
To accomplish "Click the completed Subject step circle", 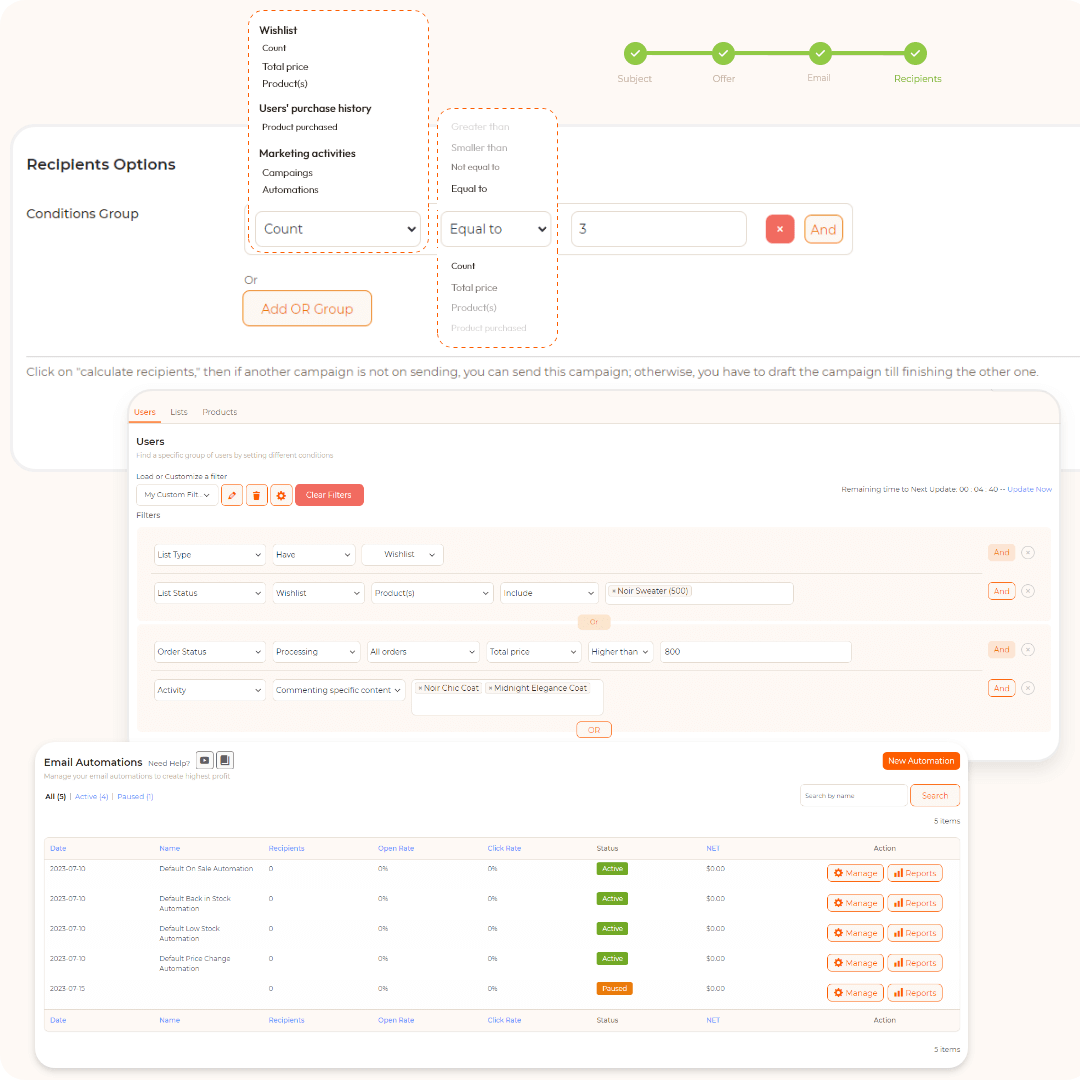I will (635, 53).
